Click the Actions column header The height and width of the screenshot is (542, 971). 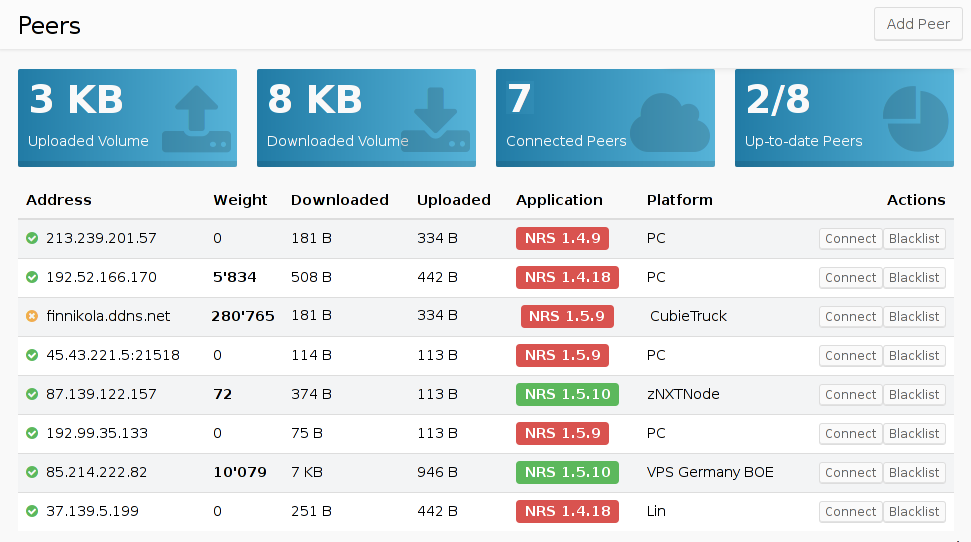coord(916,200)
